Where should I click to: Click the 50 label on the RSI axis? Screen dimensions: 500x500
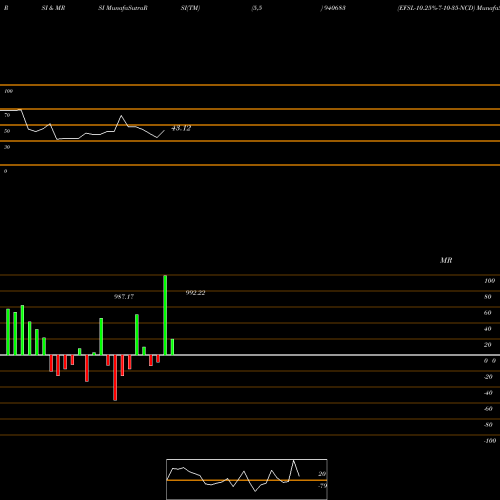(x=7, y=131)
